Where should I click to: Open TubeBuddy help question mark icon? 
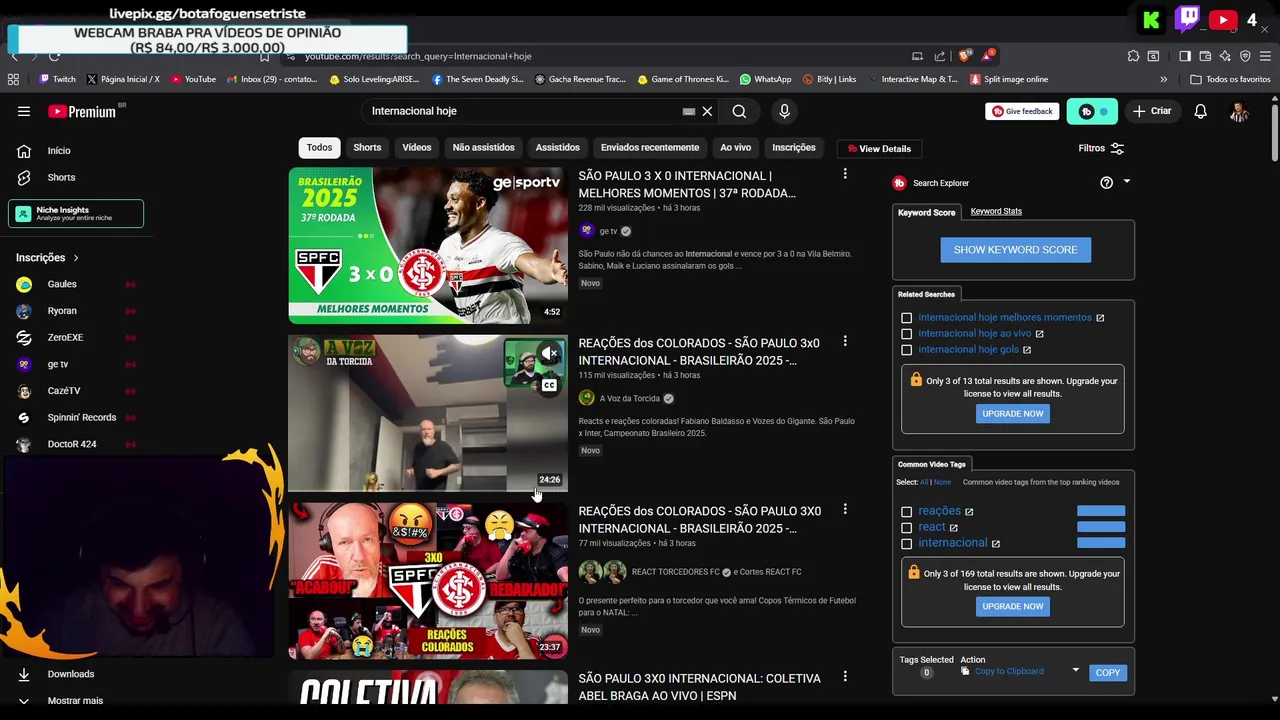(x=1106, y=183)
